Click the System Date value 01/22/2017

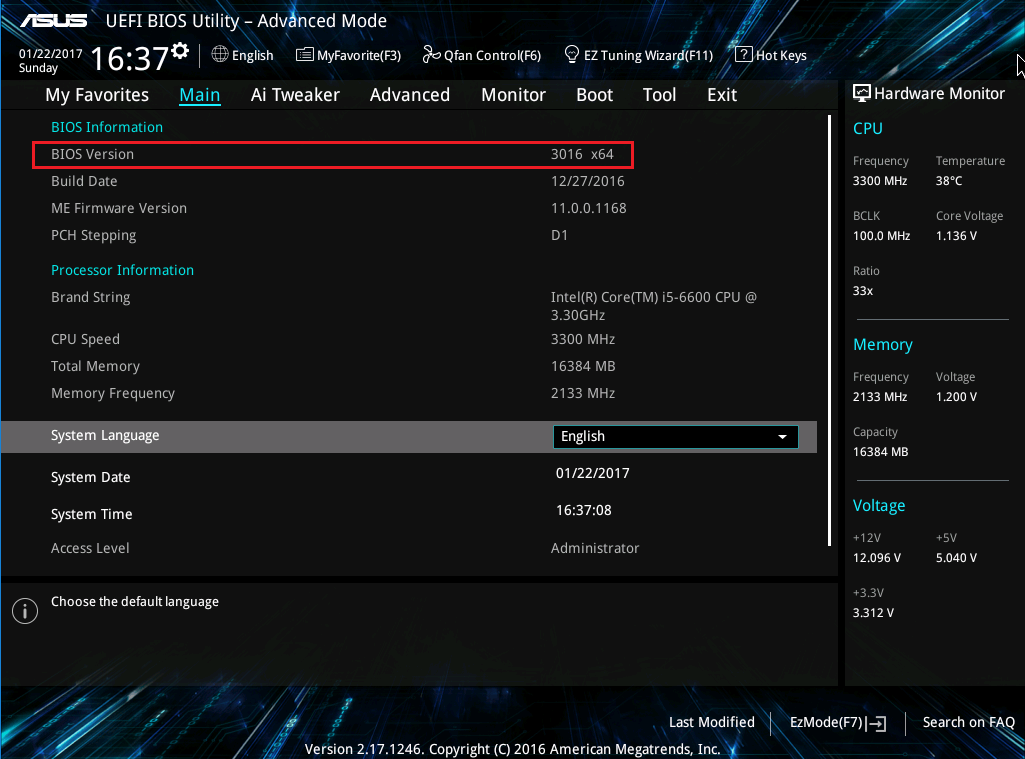[x=592, y=473]
